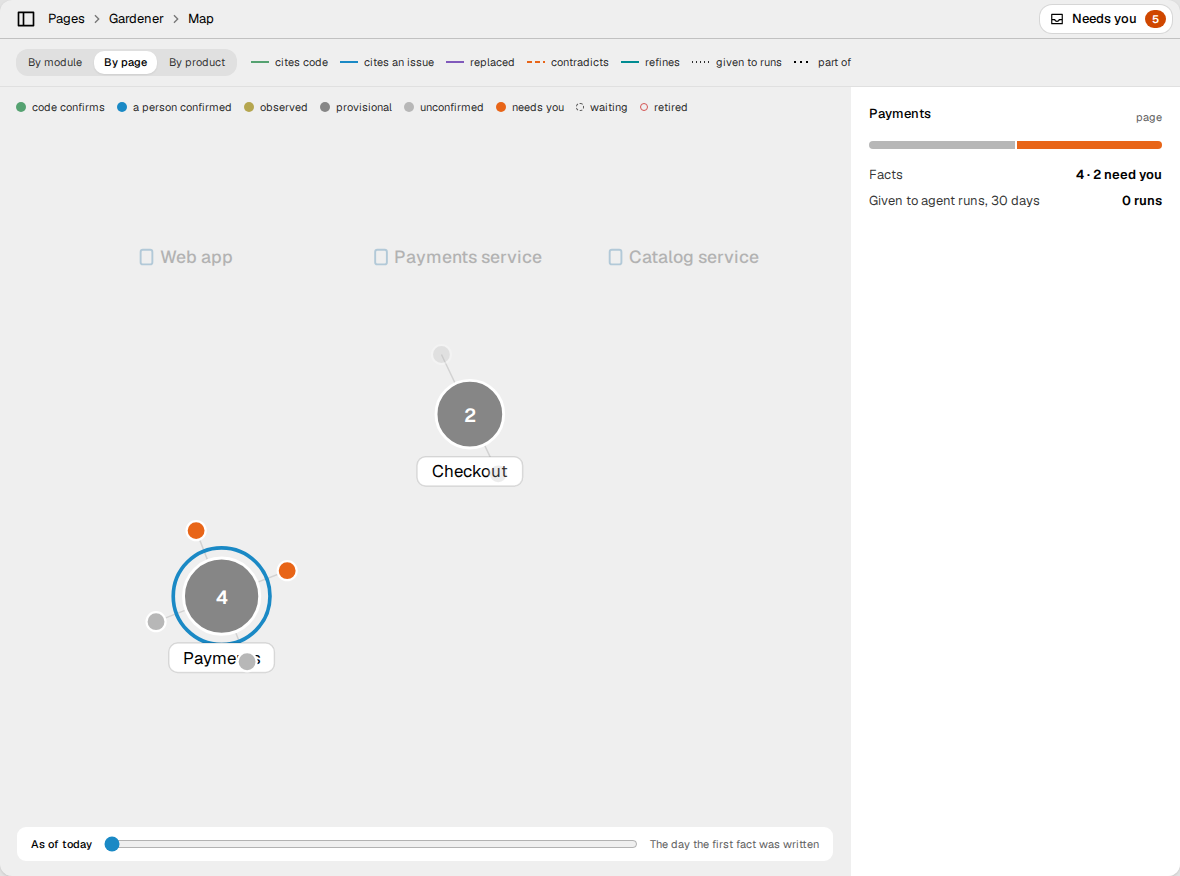Click the orange 5 notification badge
This screenshot has width=1180, height=876.
click(1155, 19)
